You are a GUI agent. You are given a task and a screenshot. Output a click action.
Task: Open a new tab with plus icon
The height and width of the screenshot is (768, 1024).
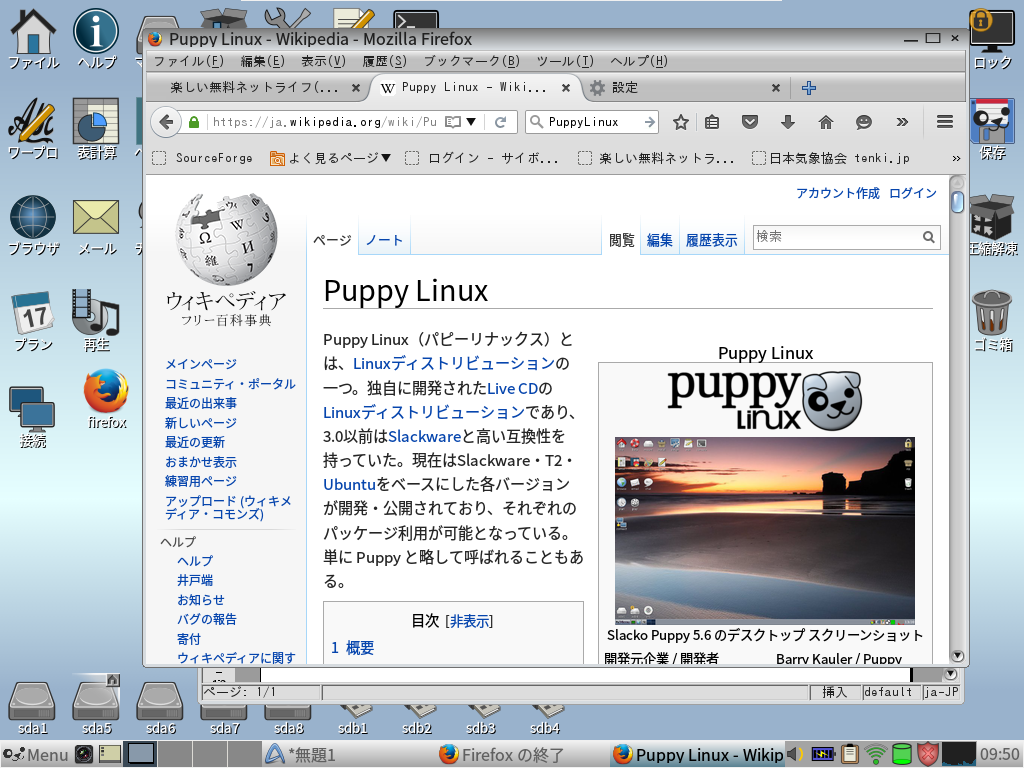(809, 88)
